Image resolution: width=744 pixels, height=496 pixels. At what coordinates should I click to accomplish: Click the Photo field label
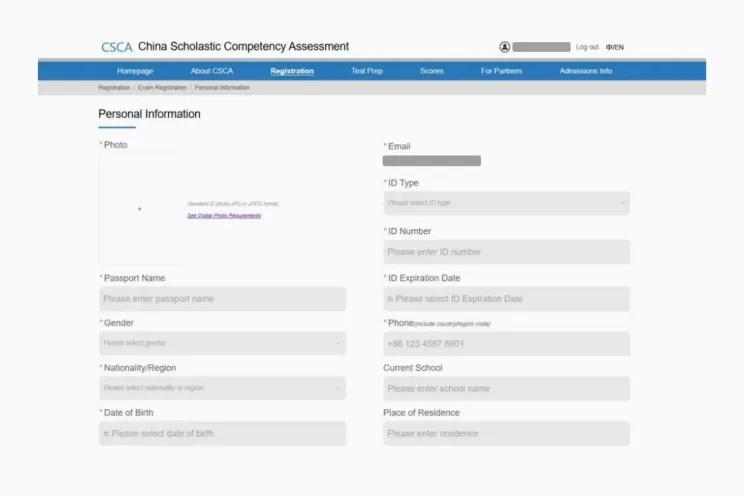click(113, 145)
